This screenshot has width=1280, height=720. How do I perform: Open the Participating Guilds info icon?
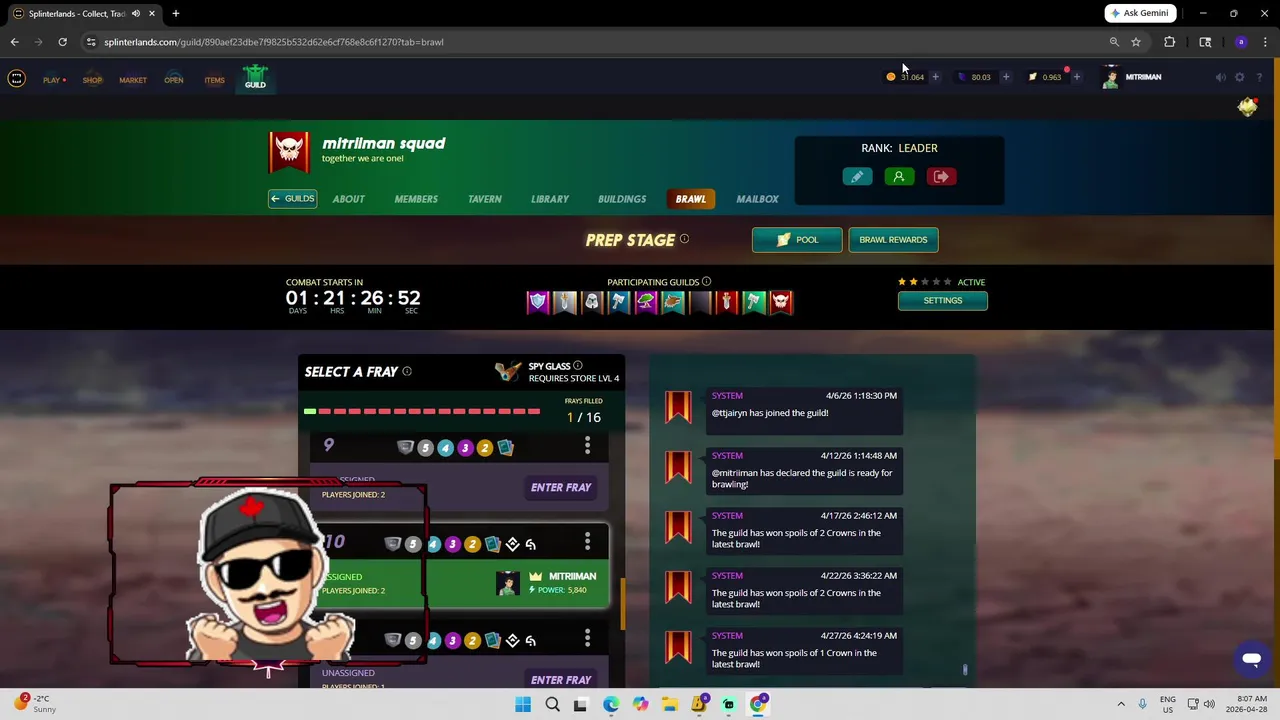(x=706, y=282)
